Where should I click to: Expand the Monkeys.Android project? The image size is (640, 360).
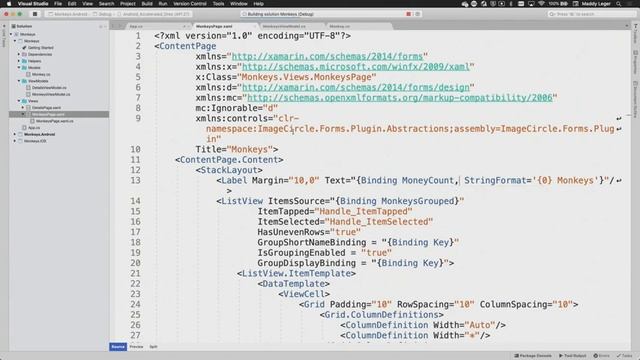click(15, 134)
